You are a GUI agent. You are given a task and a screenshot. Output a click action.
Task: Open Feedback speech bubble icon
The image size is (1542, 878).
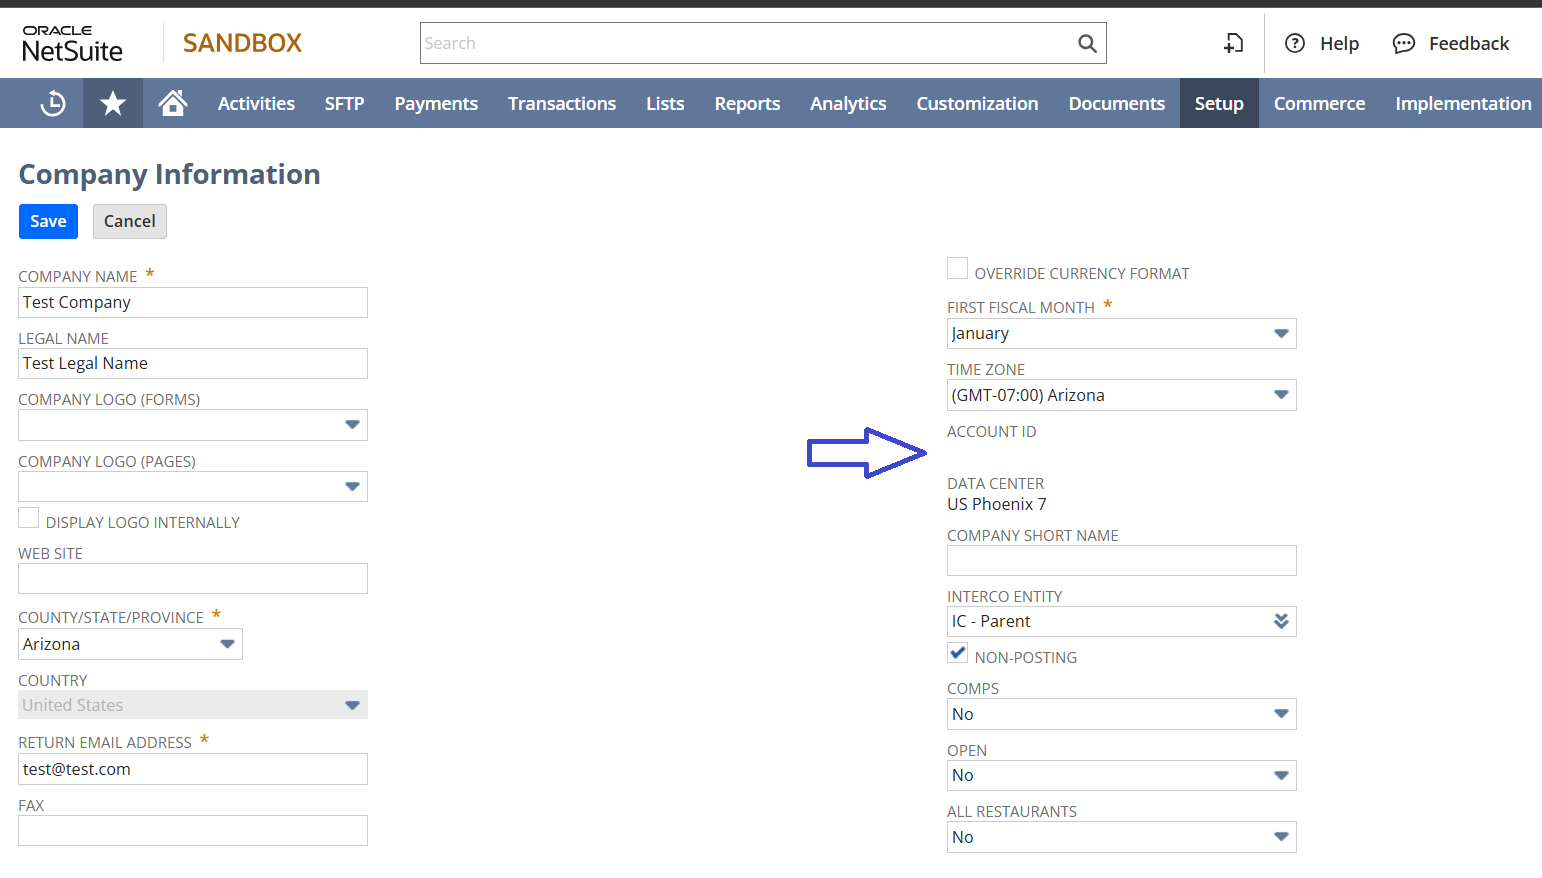pos(1404,43)
